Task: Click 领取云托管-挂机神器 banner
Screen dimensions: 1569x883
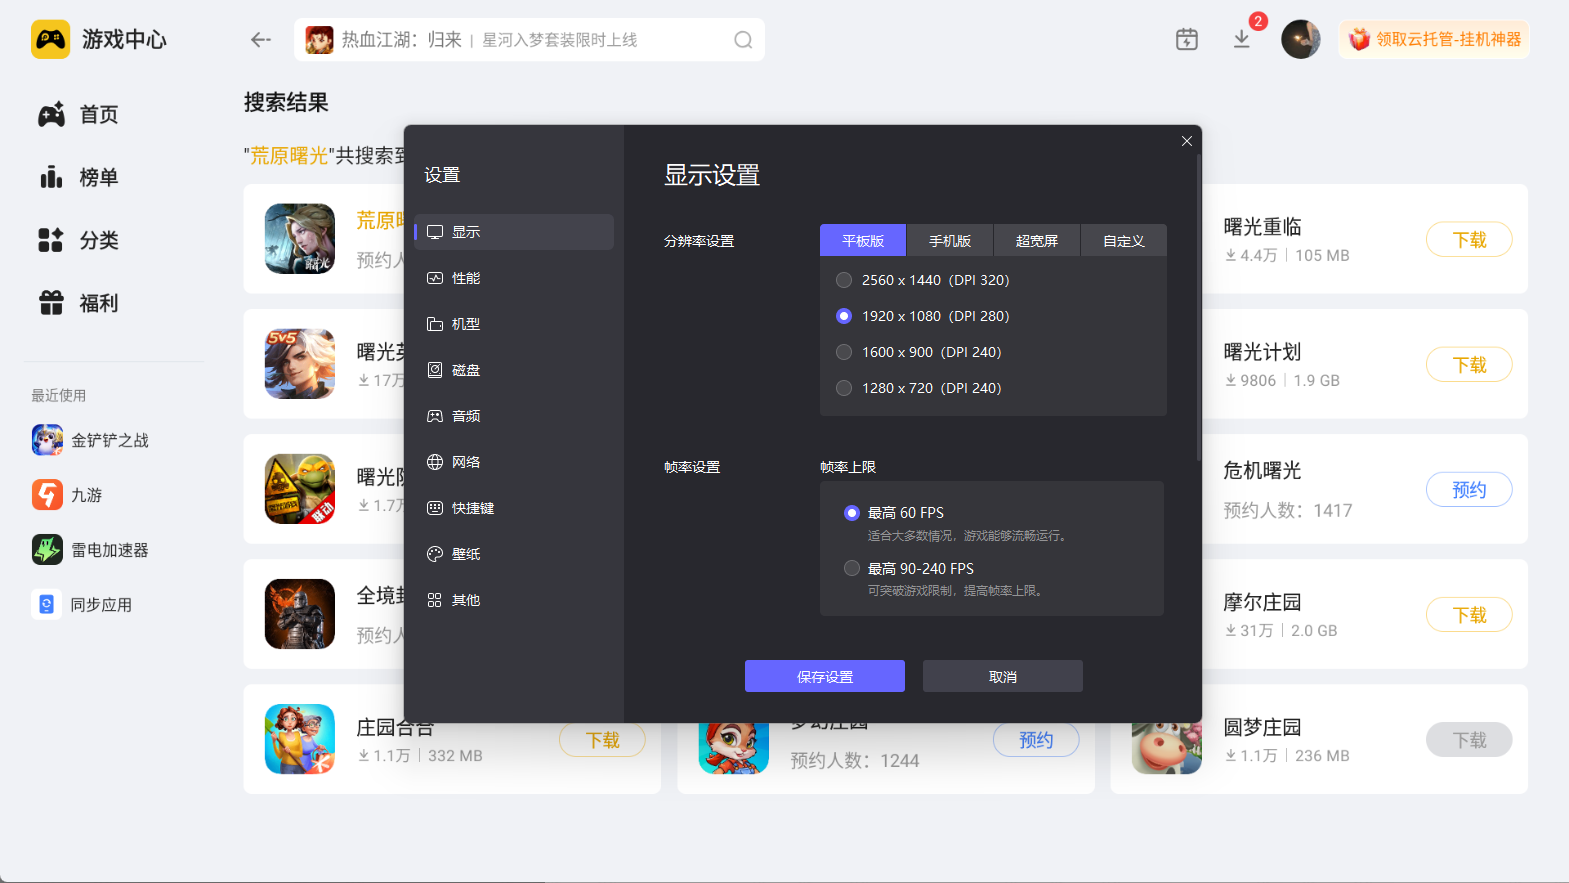Action: tap(1434, 39)
